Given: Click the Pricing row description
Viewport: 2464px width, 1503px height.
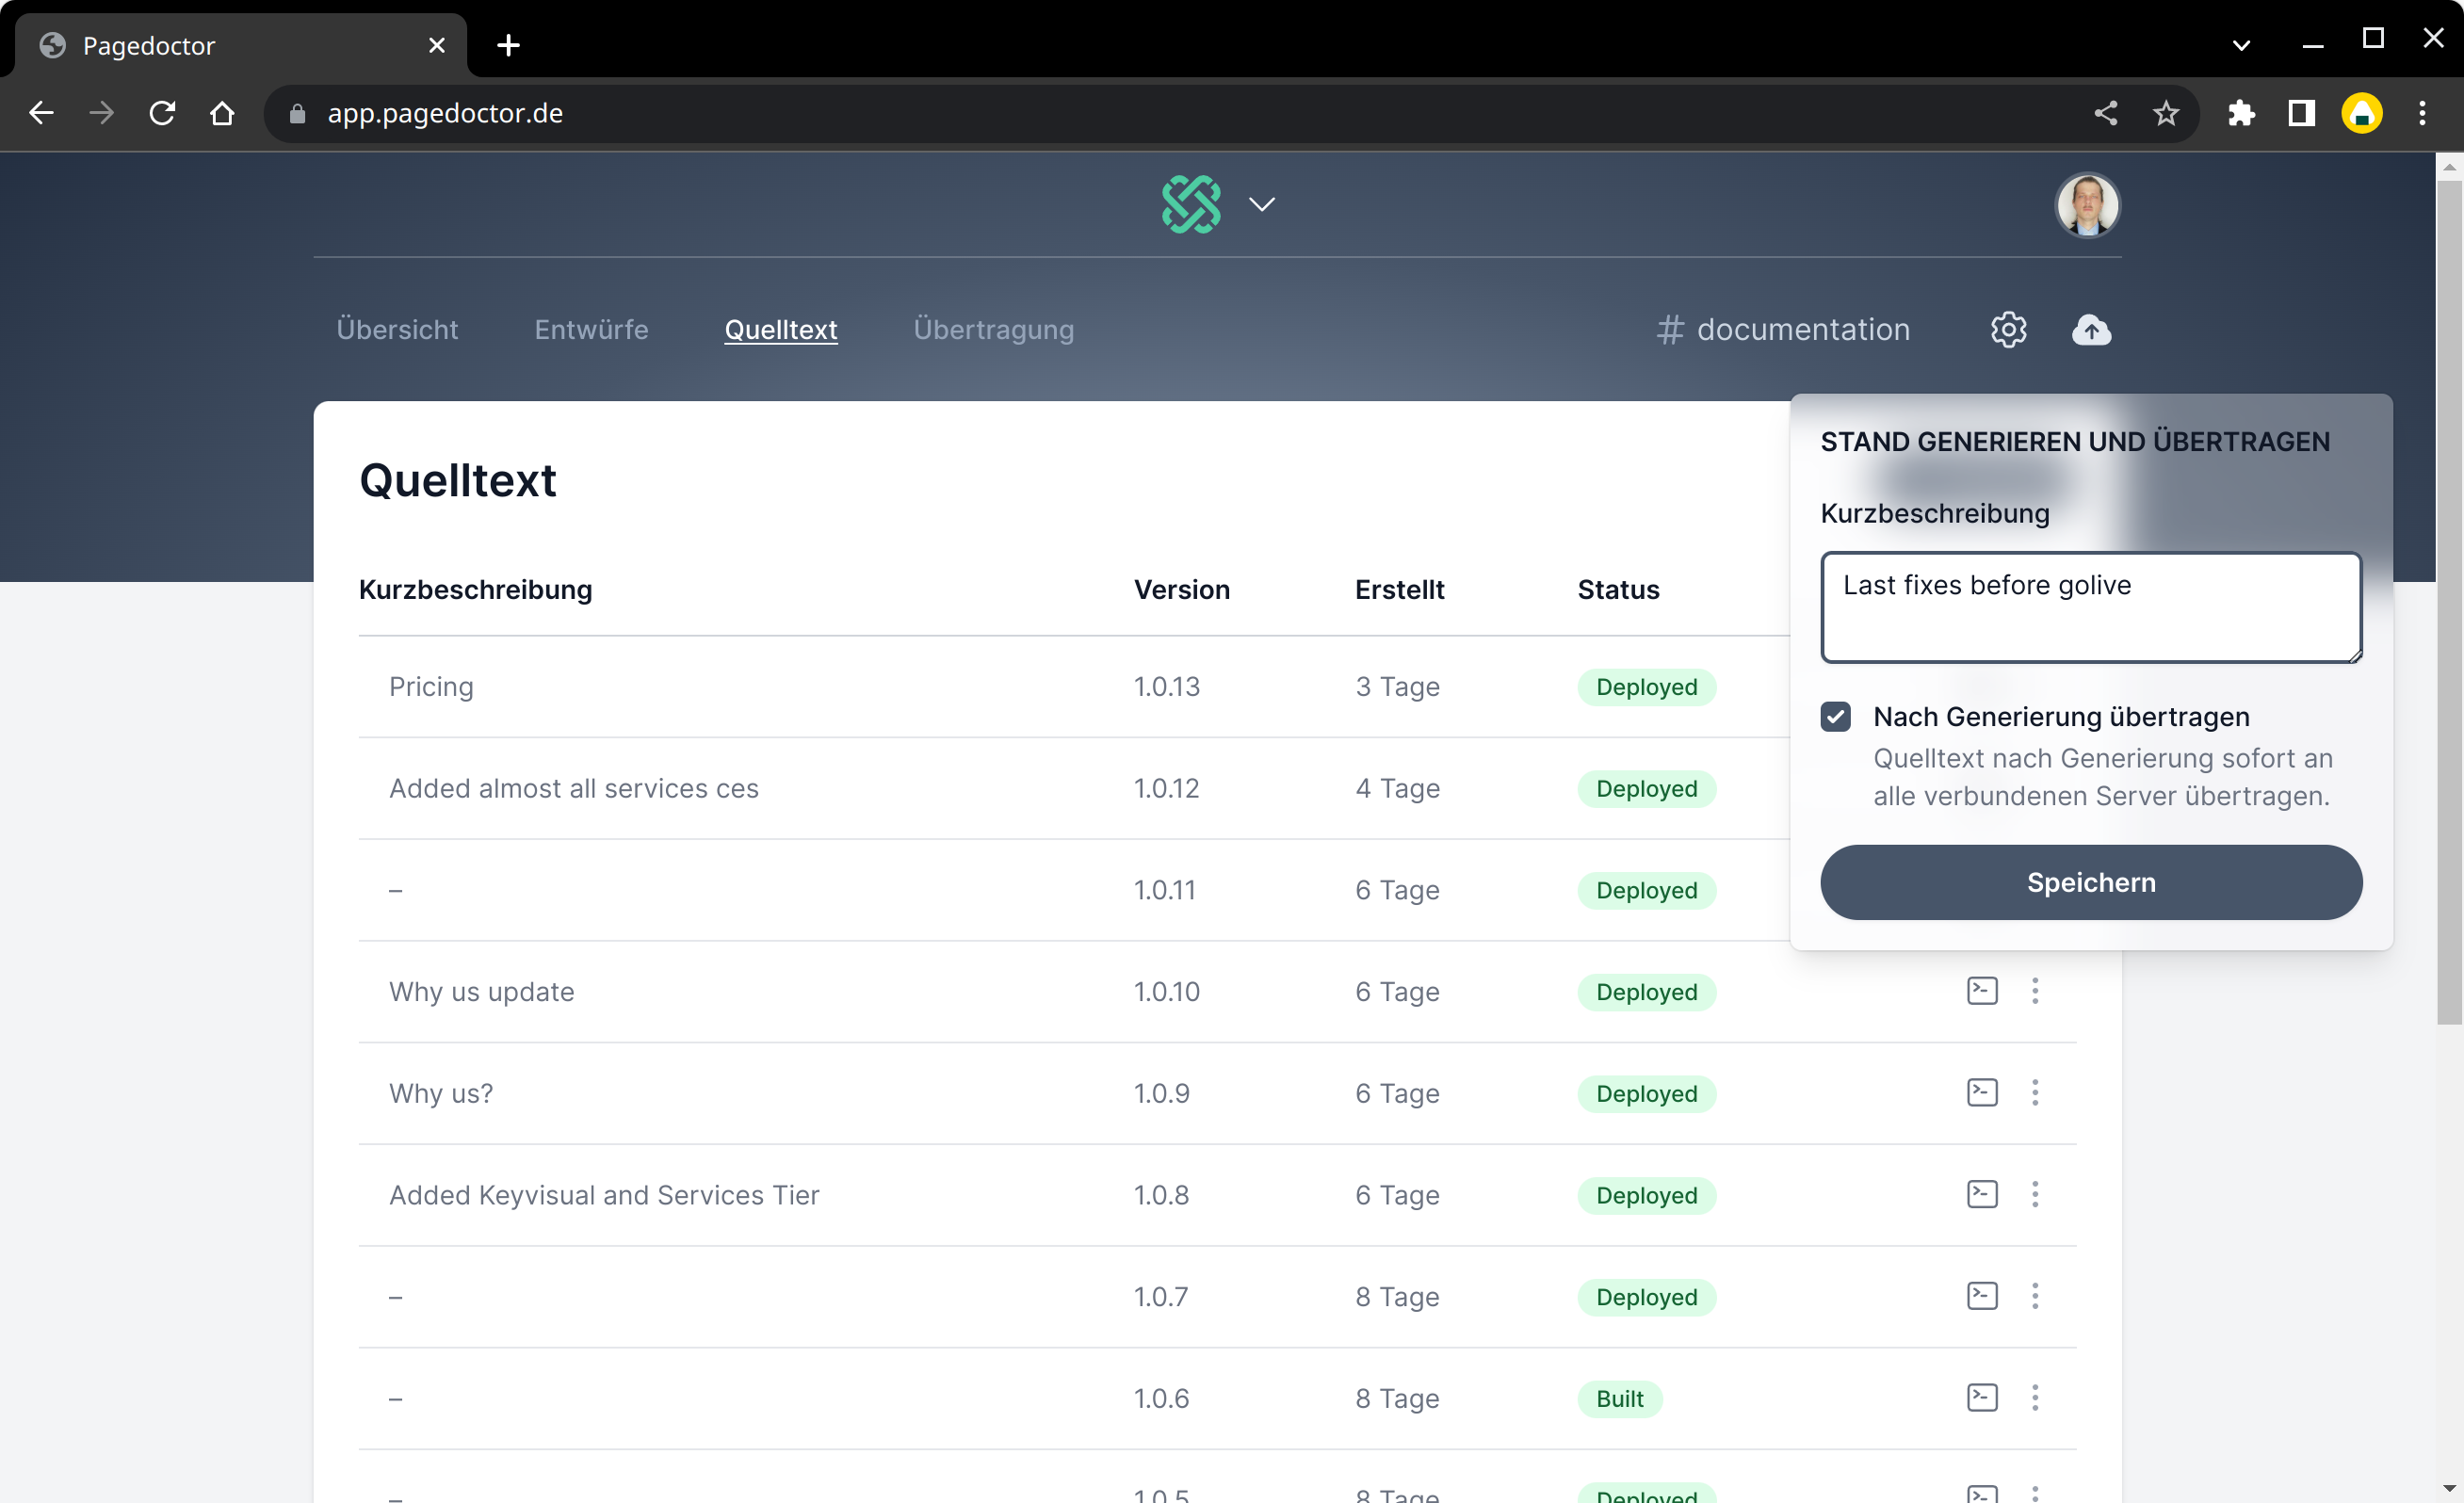Looking at the screenshot, I should click(x=431, y=687).
